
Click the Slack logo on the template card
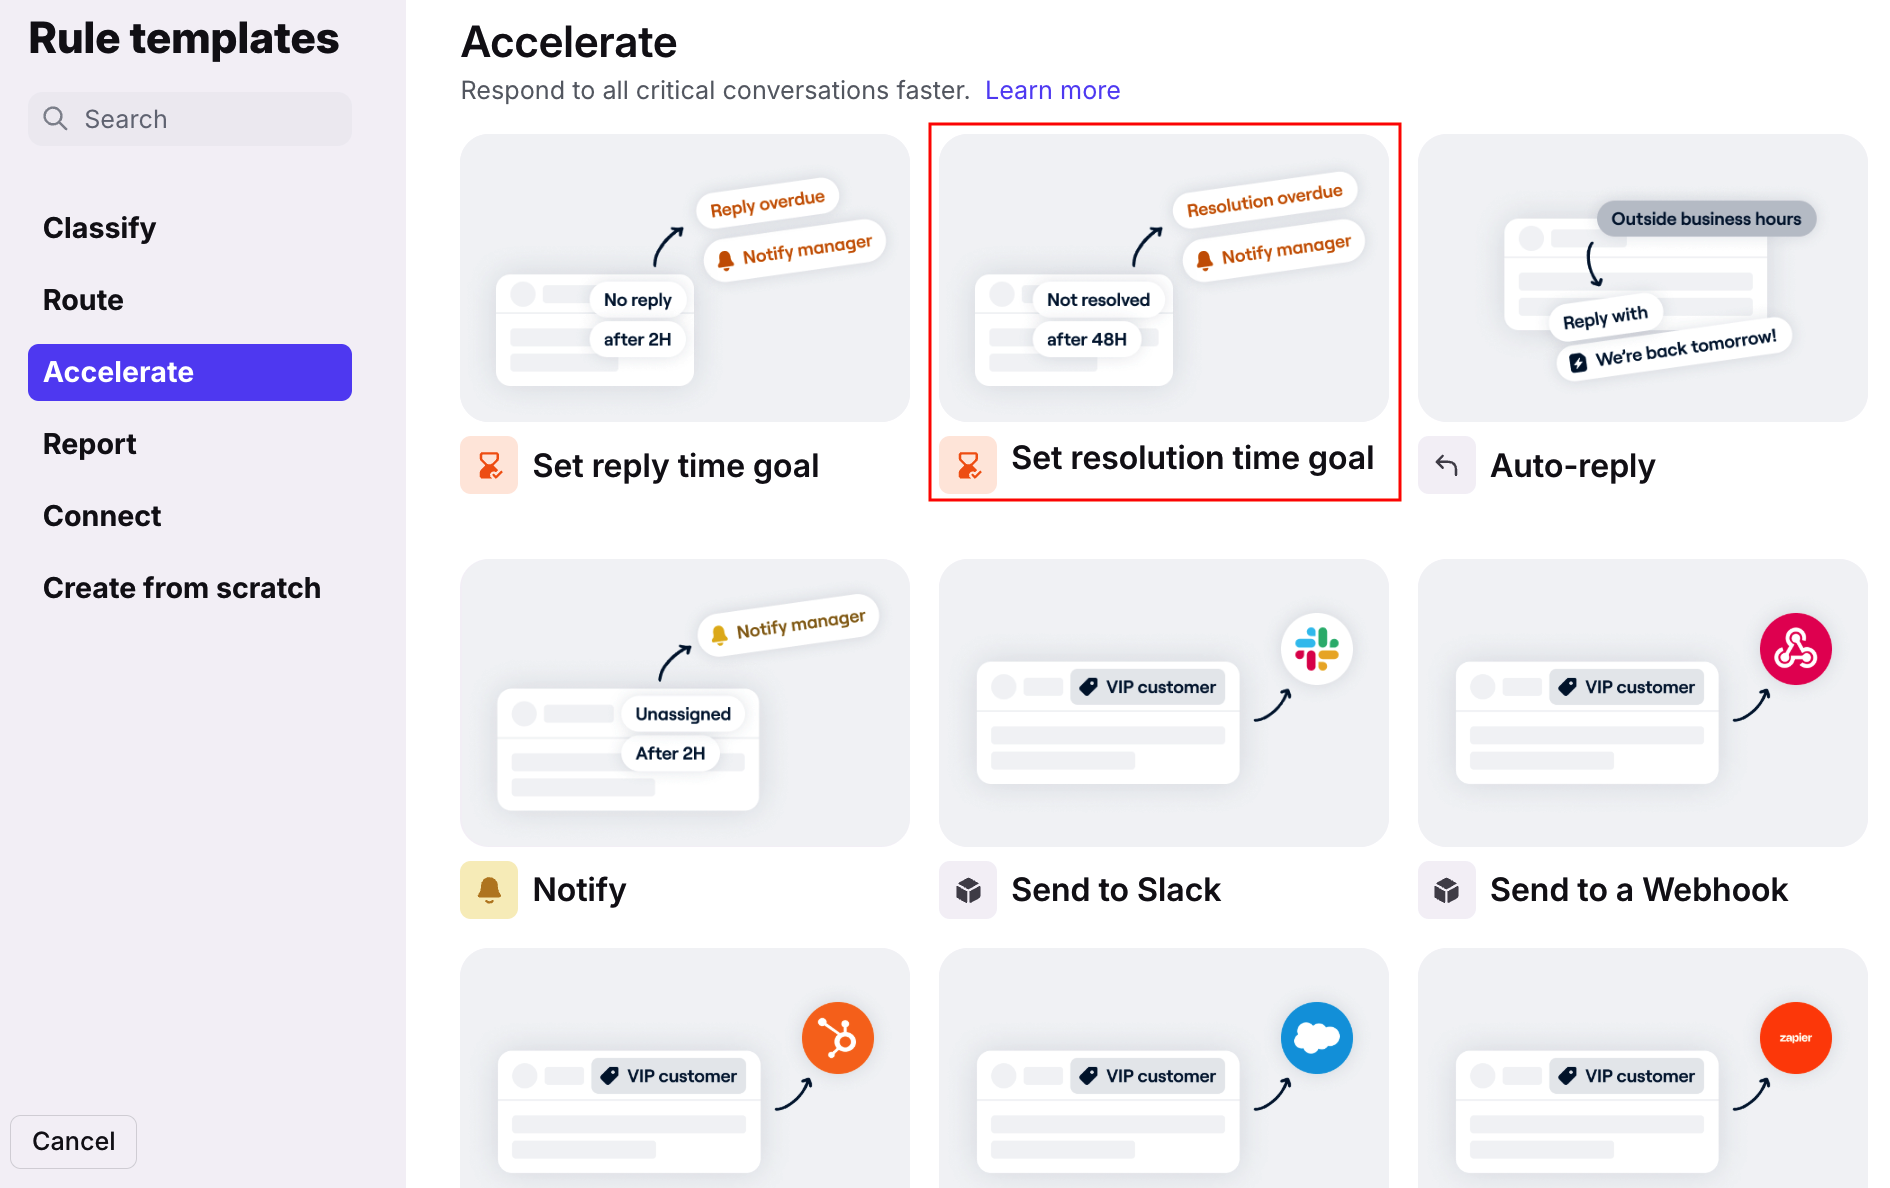[1317, 649]
